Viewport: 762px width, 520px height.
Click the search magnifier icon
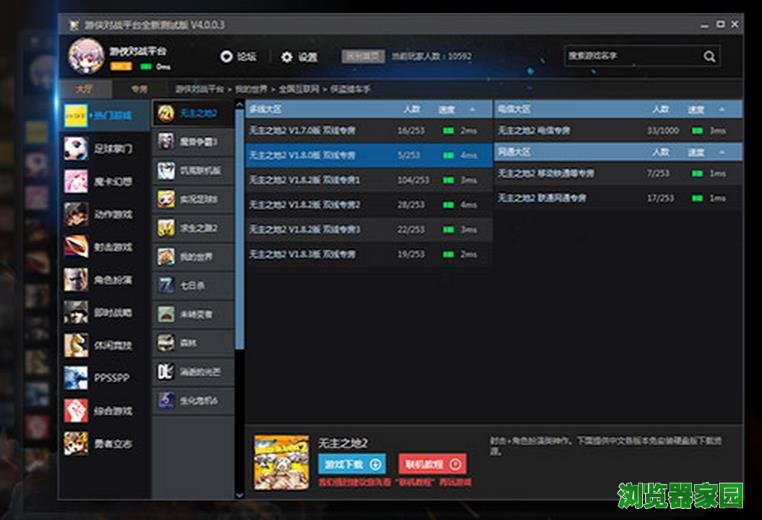(709, 57)
